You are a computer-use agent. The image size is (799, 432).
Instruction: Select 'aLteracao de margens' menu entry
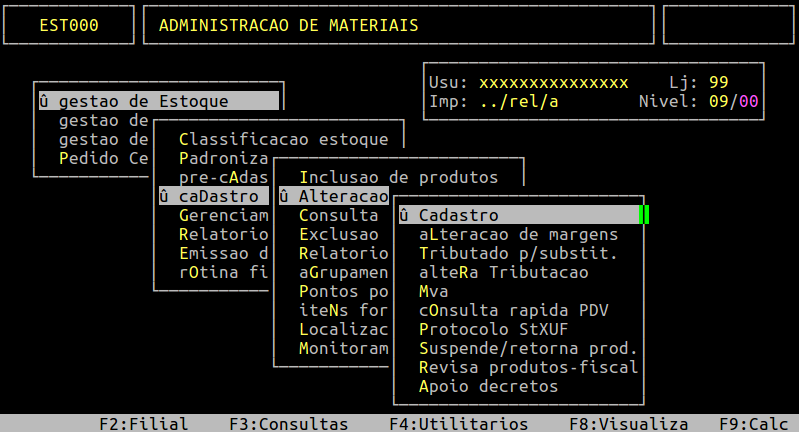click(x=518, y=234)
